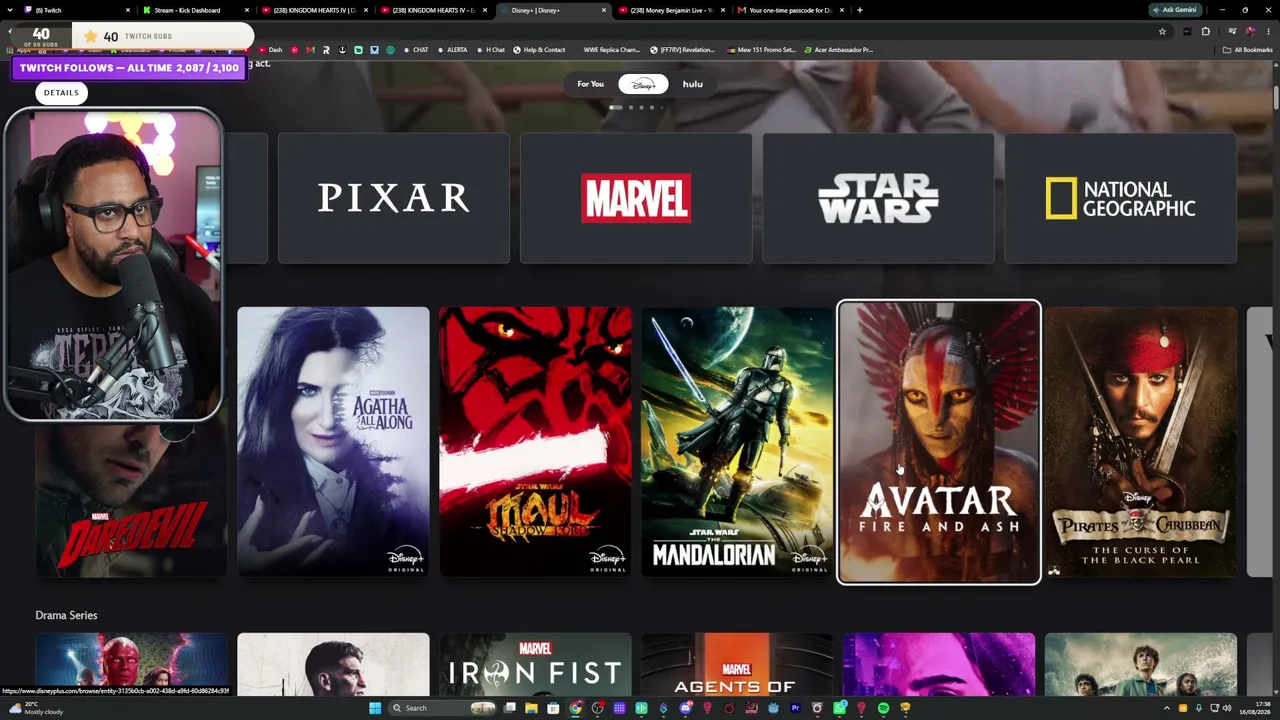Open the All Bookmarks folder

1248,50
